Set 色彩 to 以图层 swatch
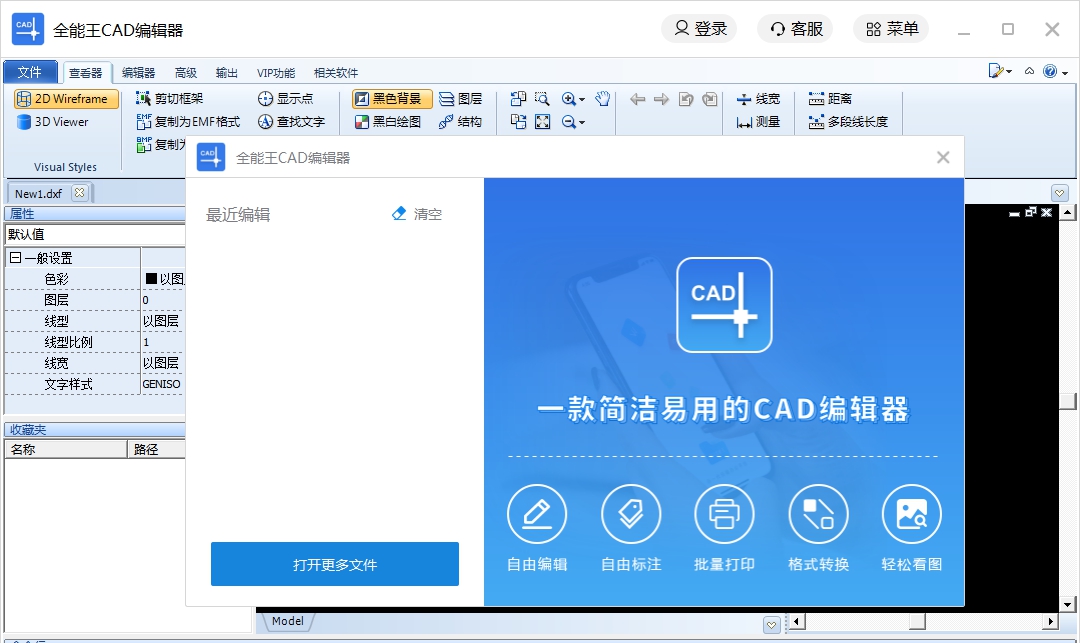This screenshot has width=1080, height=643. tap(162, 277)
